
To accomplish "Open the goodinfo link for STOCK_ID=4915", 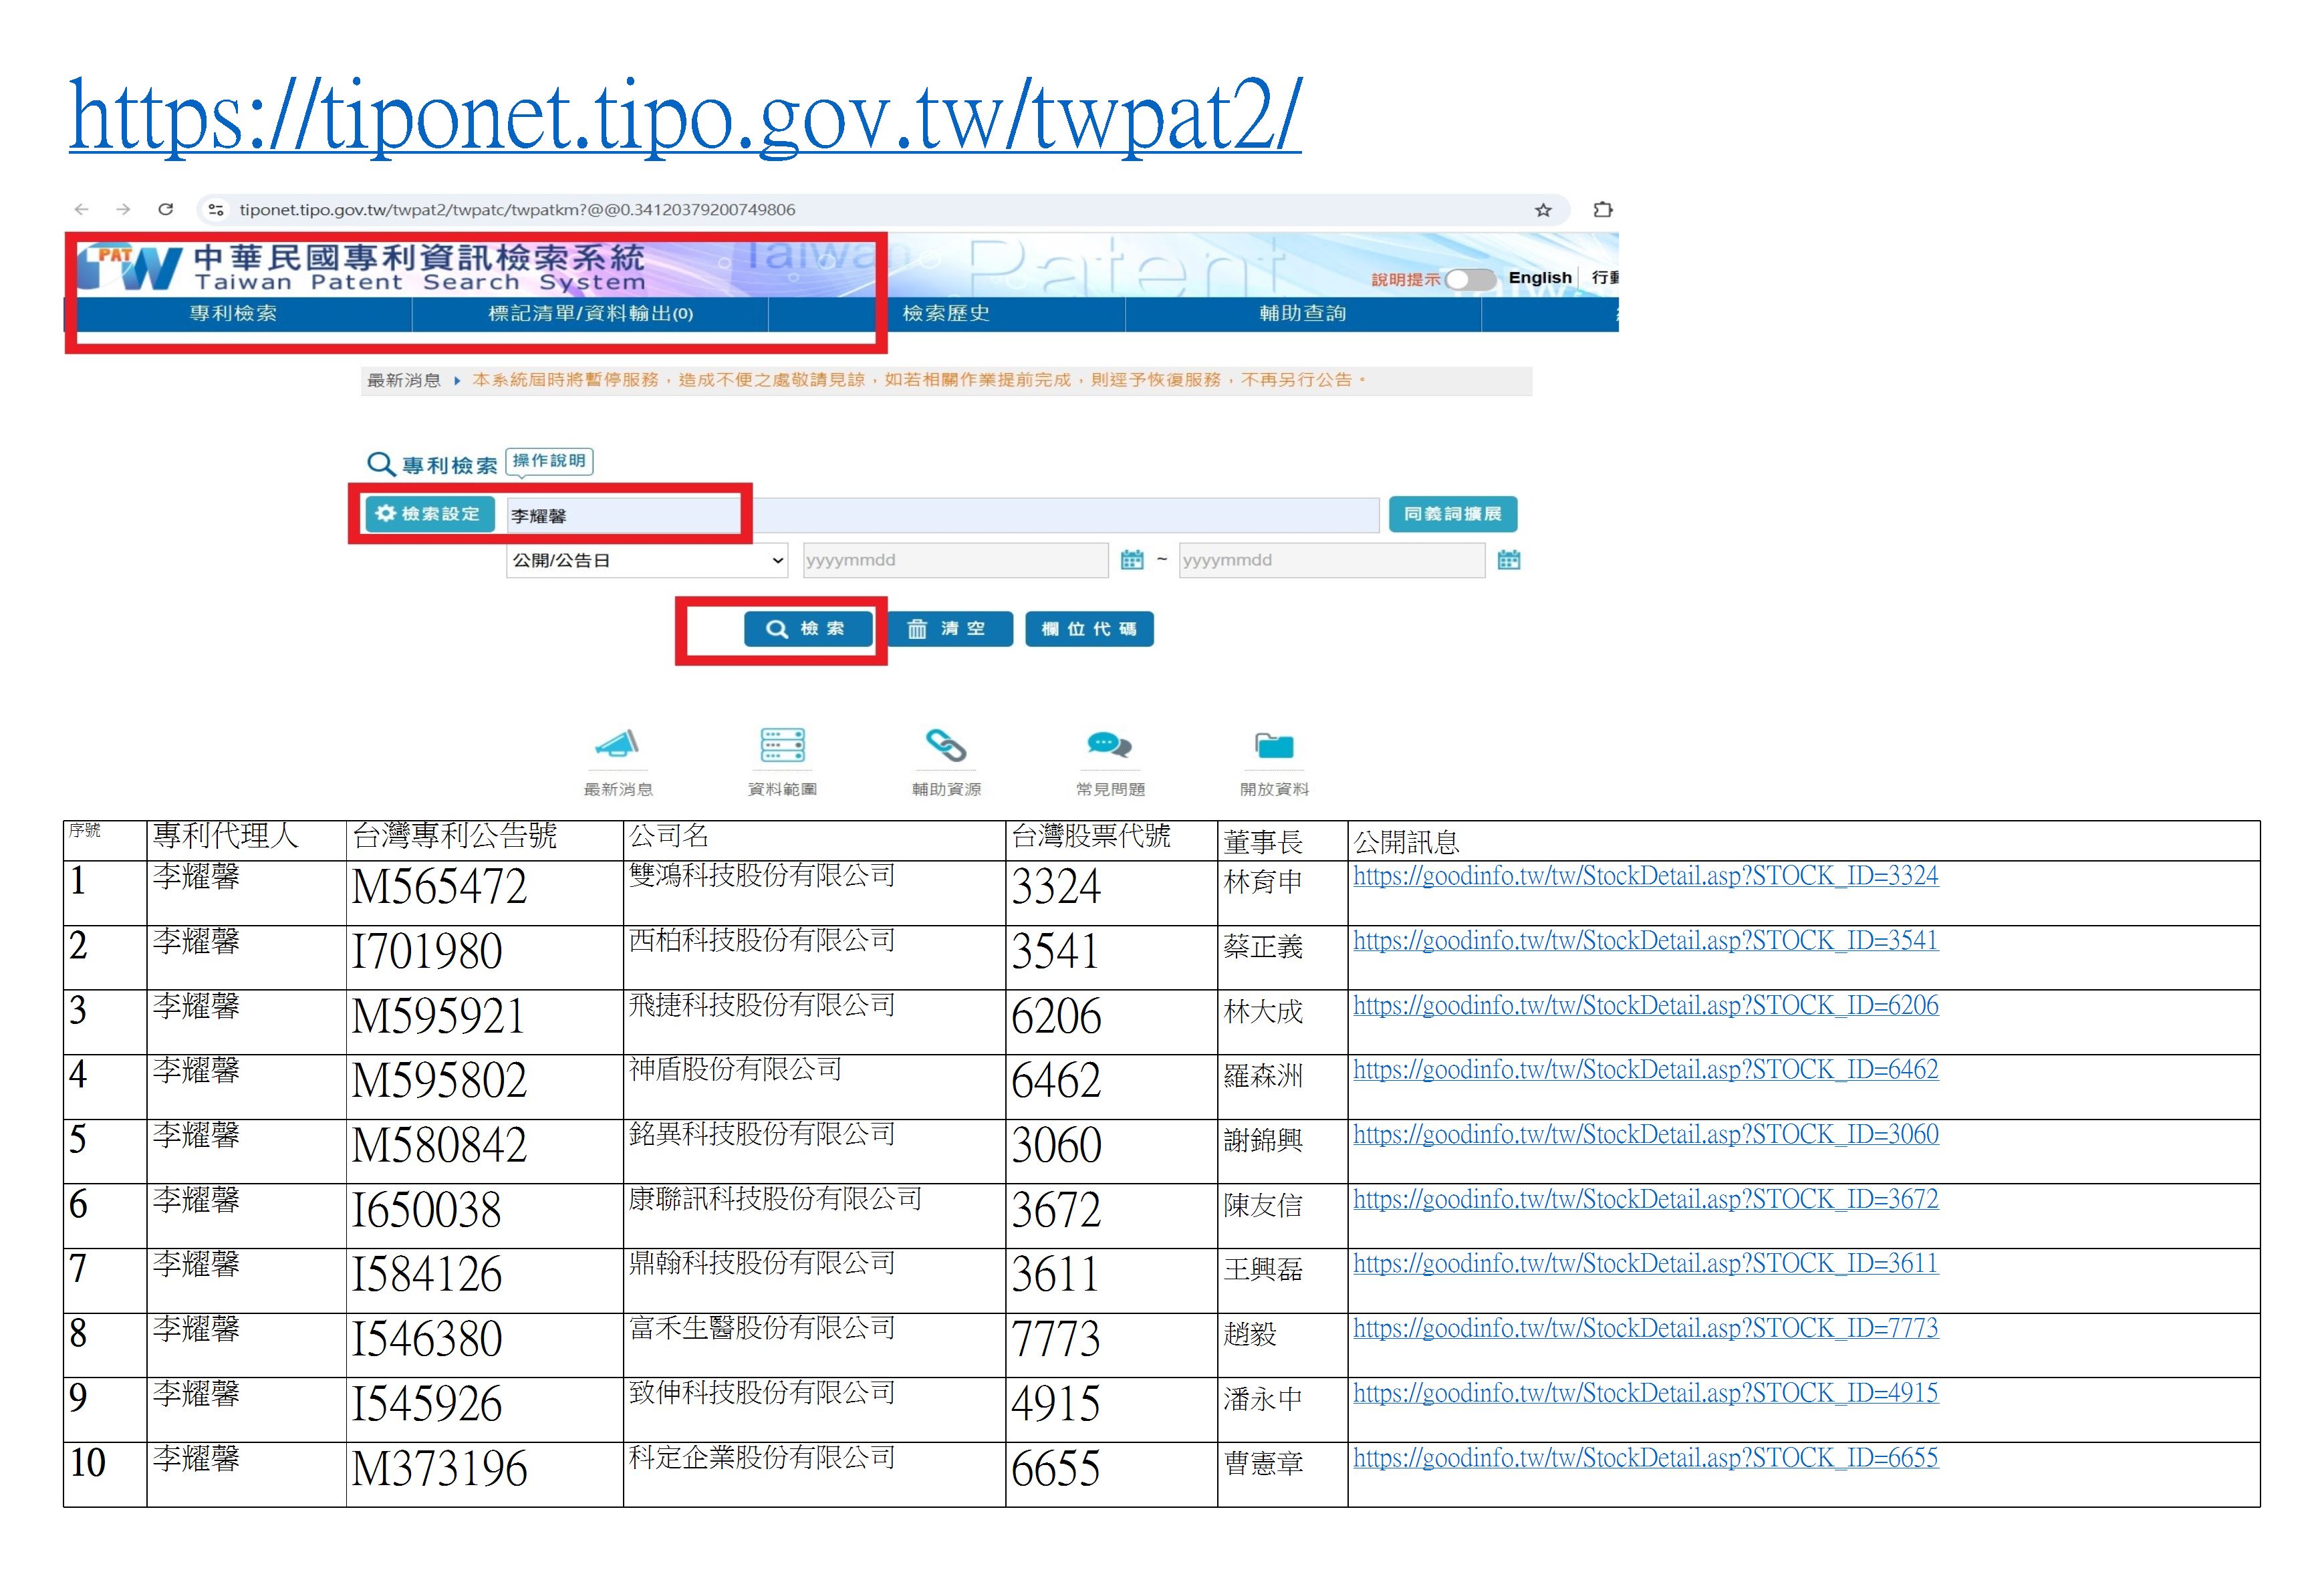I will click(x=1645, y=1393).
